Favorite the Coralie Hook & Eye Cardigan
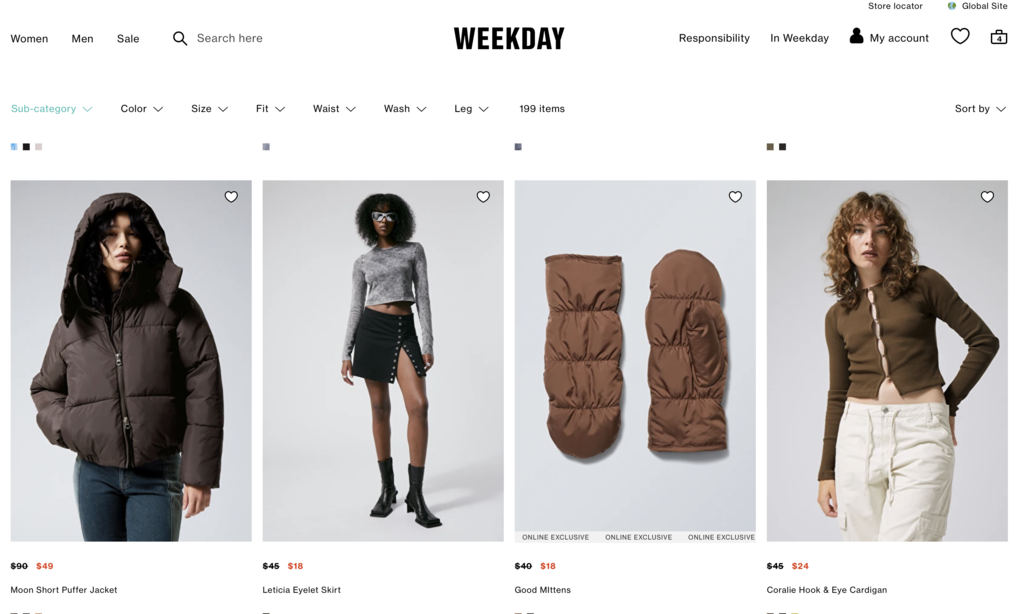The height and width of the screenshot is (614, 1024). coord(987,197)
